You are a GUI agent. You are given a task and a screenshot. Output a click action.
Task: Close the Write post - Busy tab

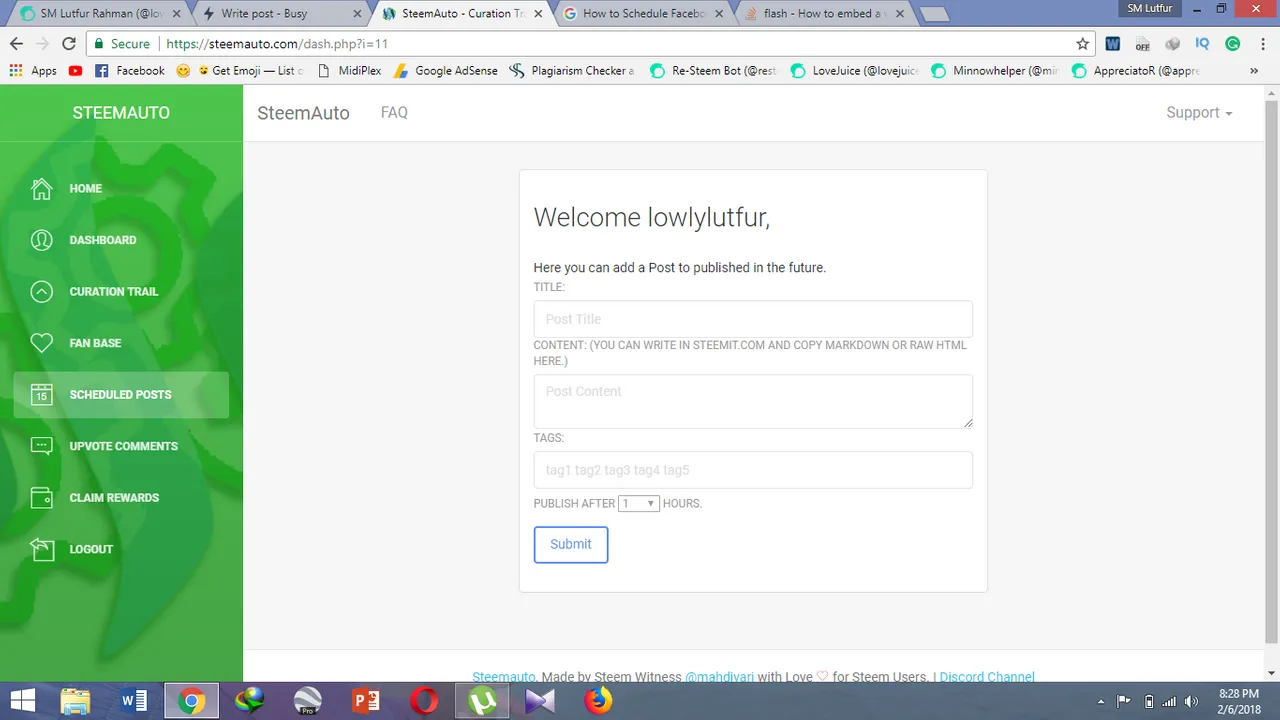pos(358,14)
